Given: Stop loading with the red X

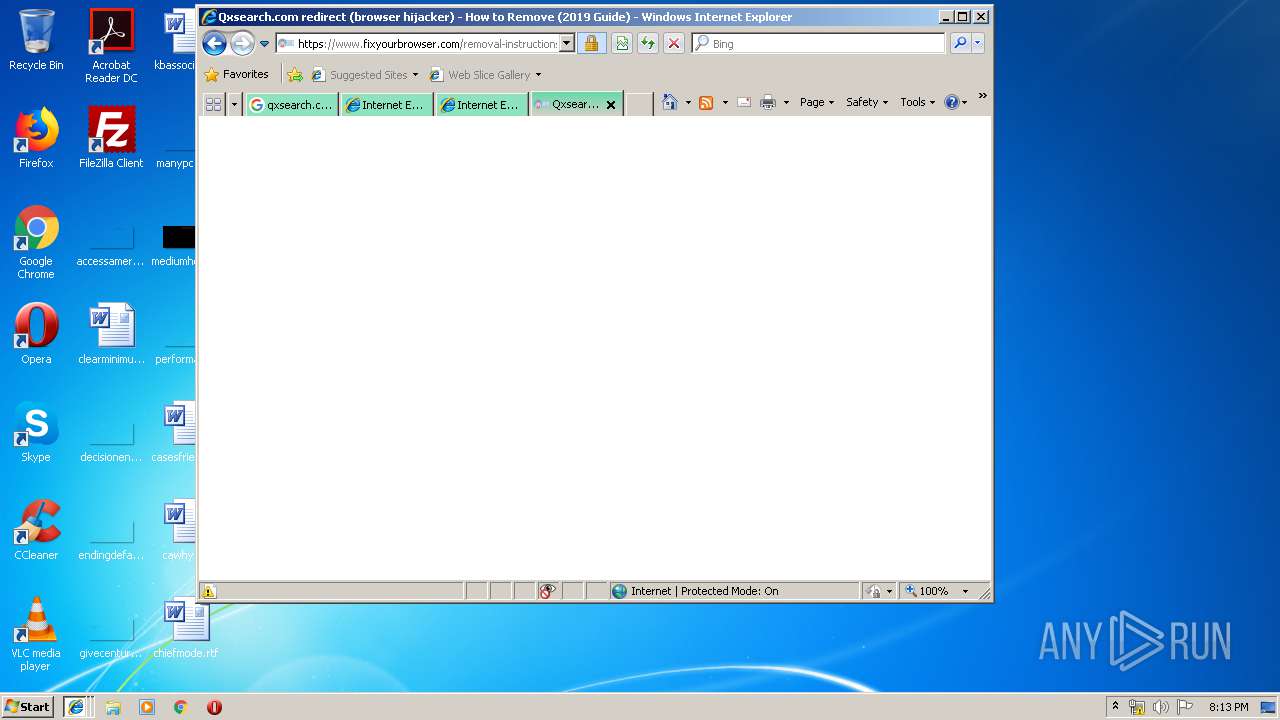Looking at the screenshot, I should coord(674,44).
